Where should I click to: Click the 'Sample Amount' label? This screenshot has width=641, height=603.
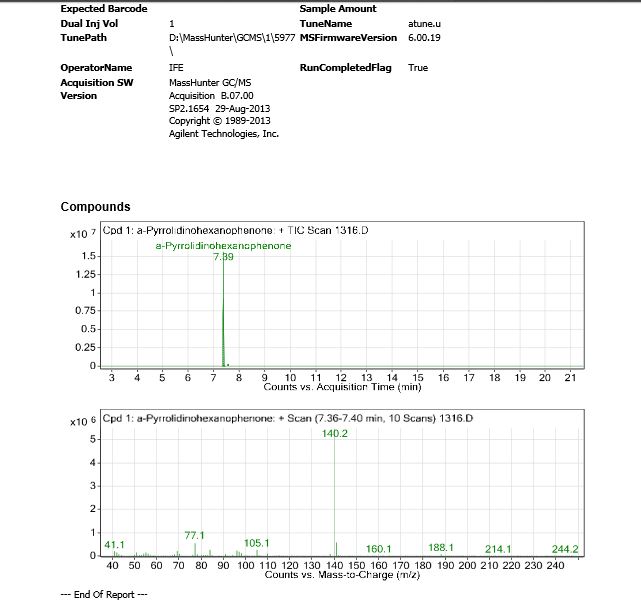click(338, 9)
